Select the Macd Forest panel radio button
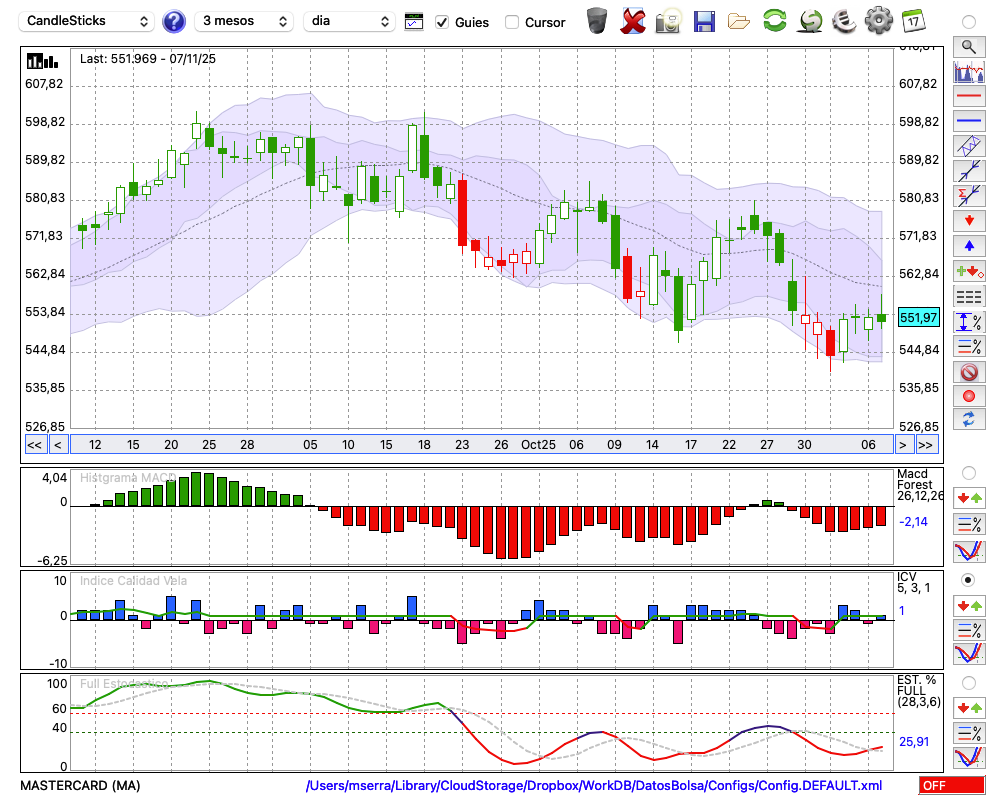The height and width of the screenshot is (800, 1000). coord(969,473)
